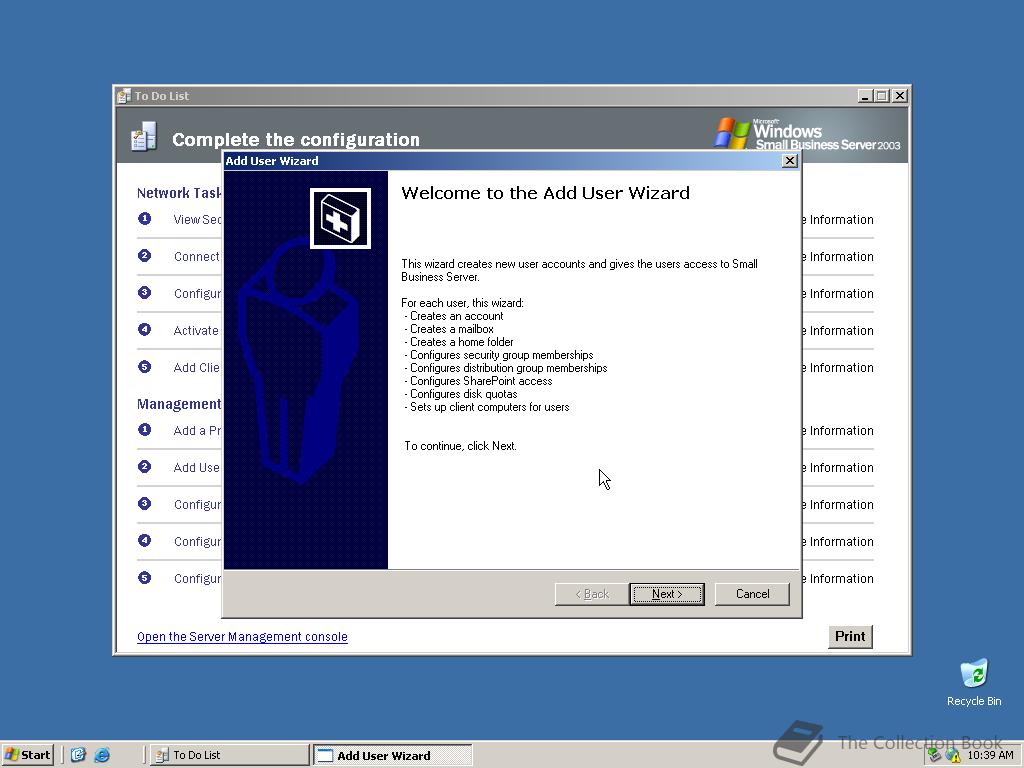This screenshot has width=1024, height=768.
Task: Click 'Creates a mailbox' wizard text
Action: (x=451, y=329)
